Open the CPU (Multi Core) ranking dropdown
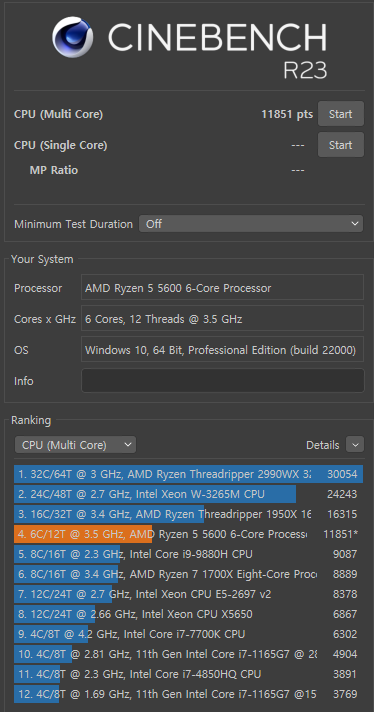374x712 pixels. pyautogui.click(x=75, y=445)
